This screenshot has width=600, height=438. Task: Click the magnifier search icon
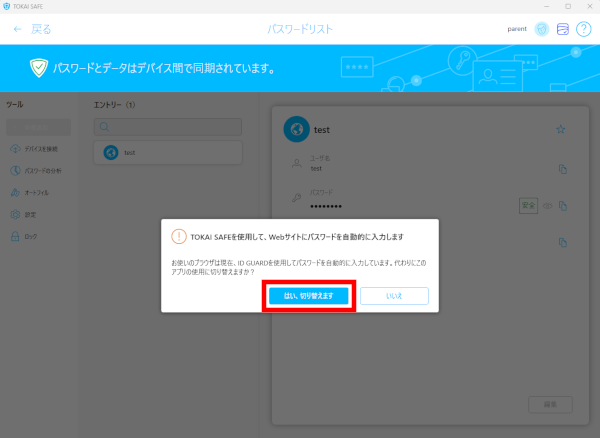[x=104, y=127]
